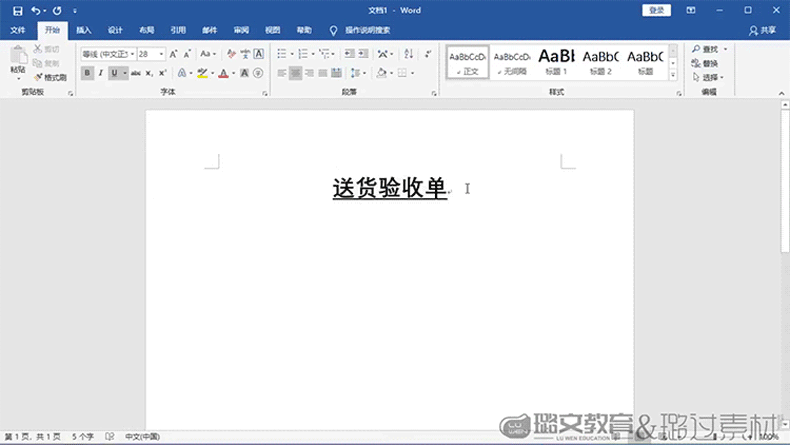Toggle subscript formatting
The height and width of the screenshot is (445, 790).
(149, 73)
